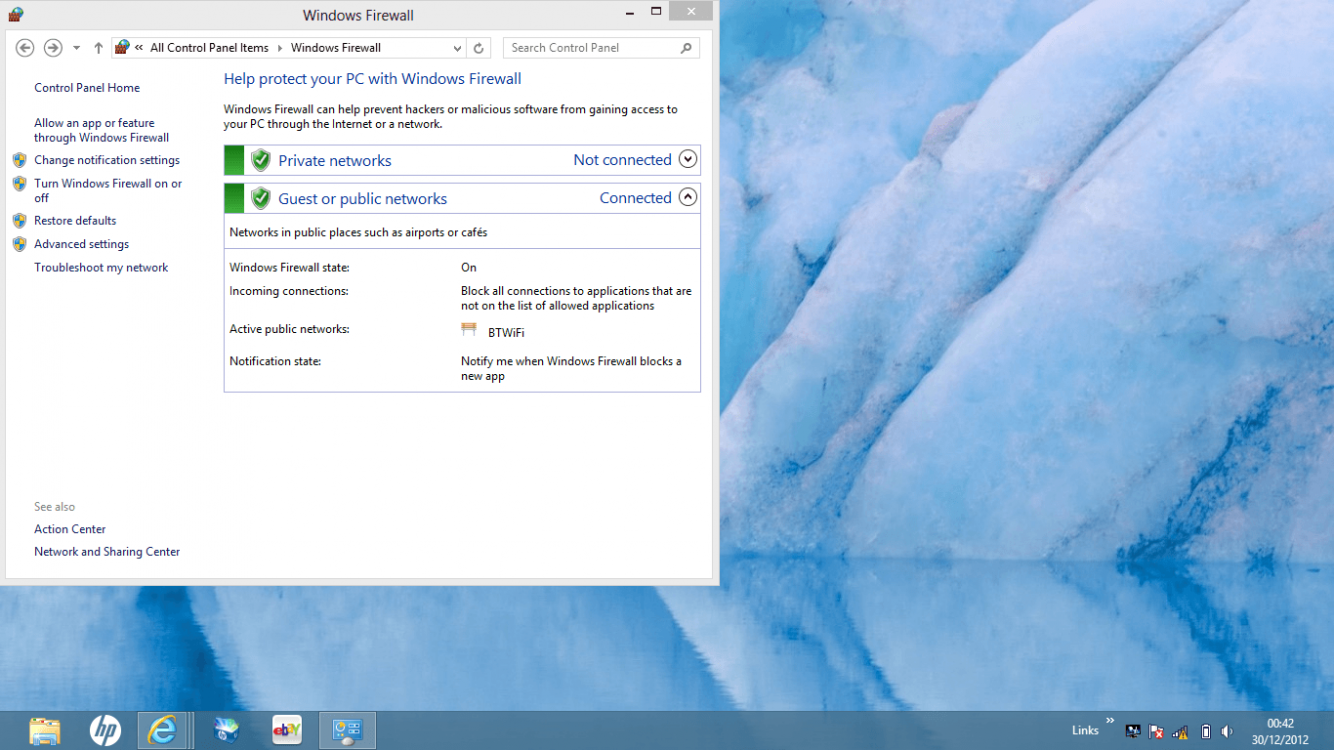Click the Incoming connections label
Viewport: 1334px width, 750px height.
pos(289,291)
